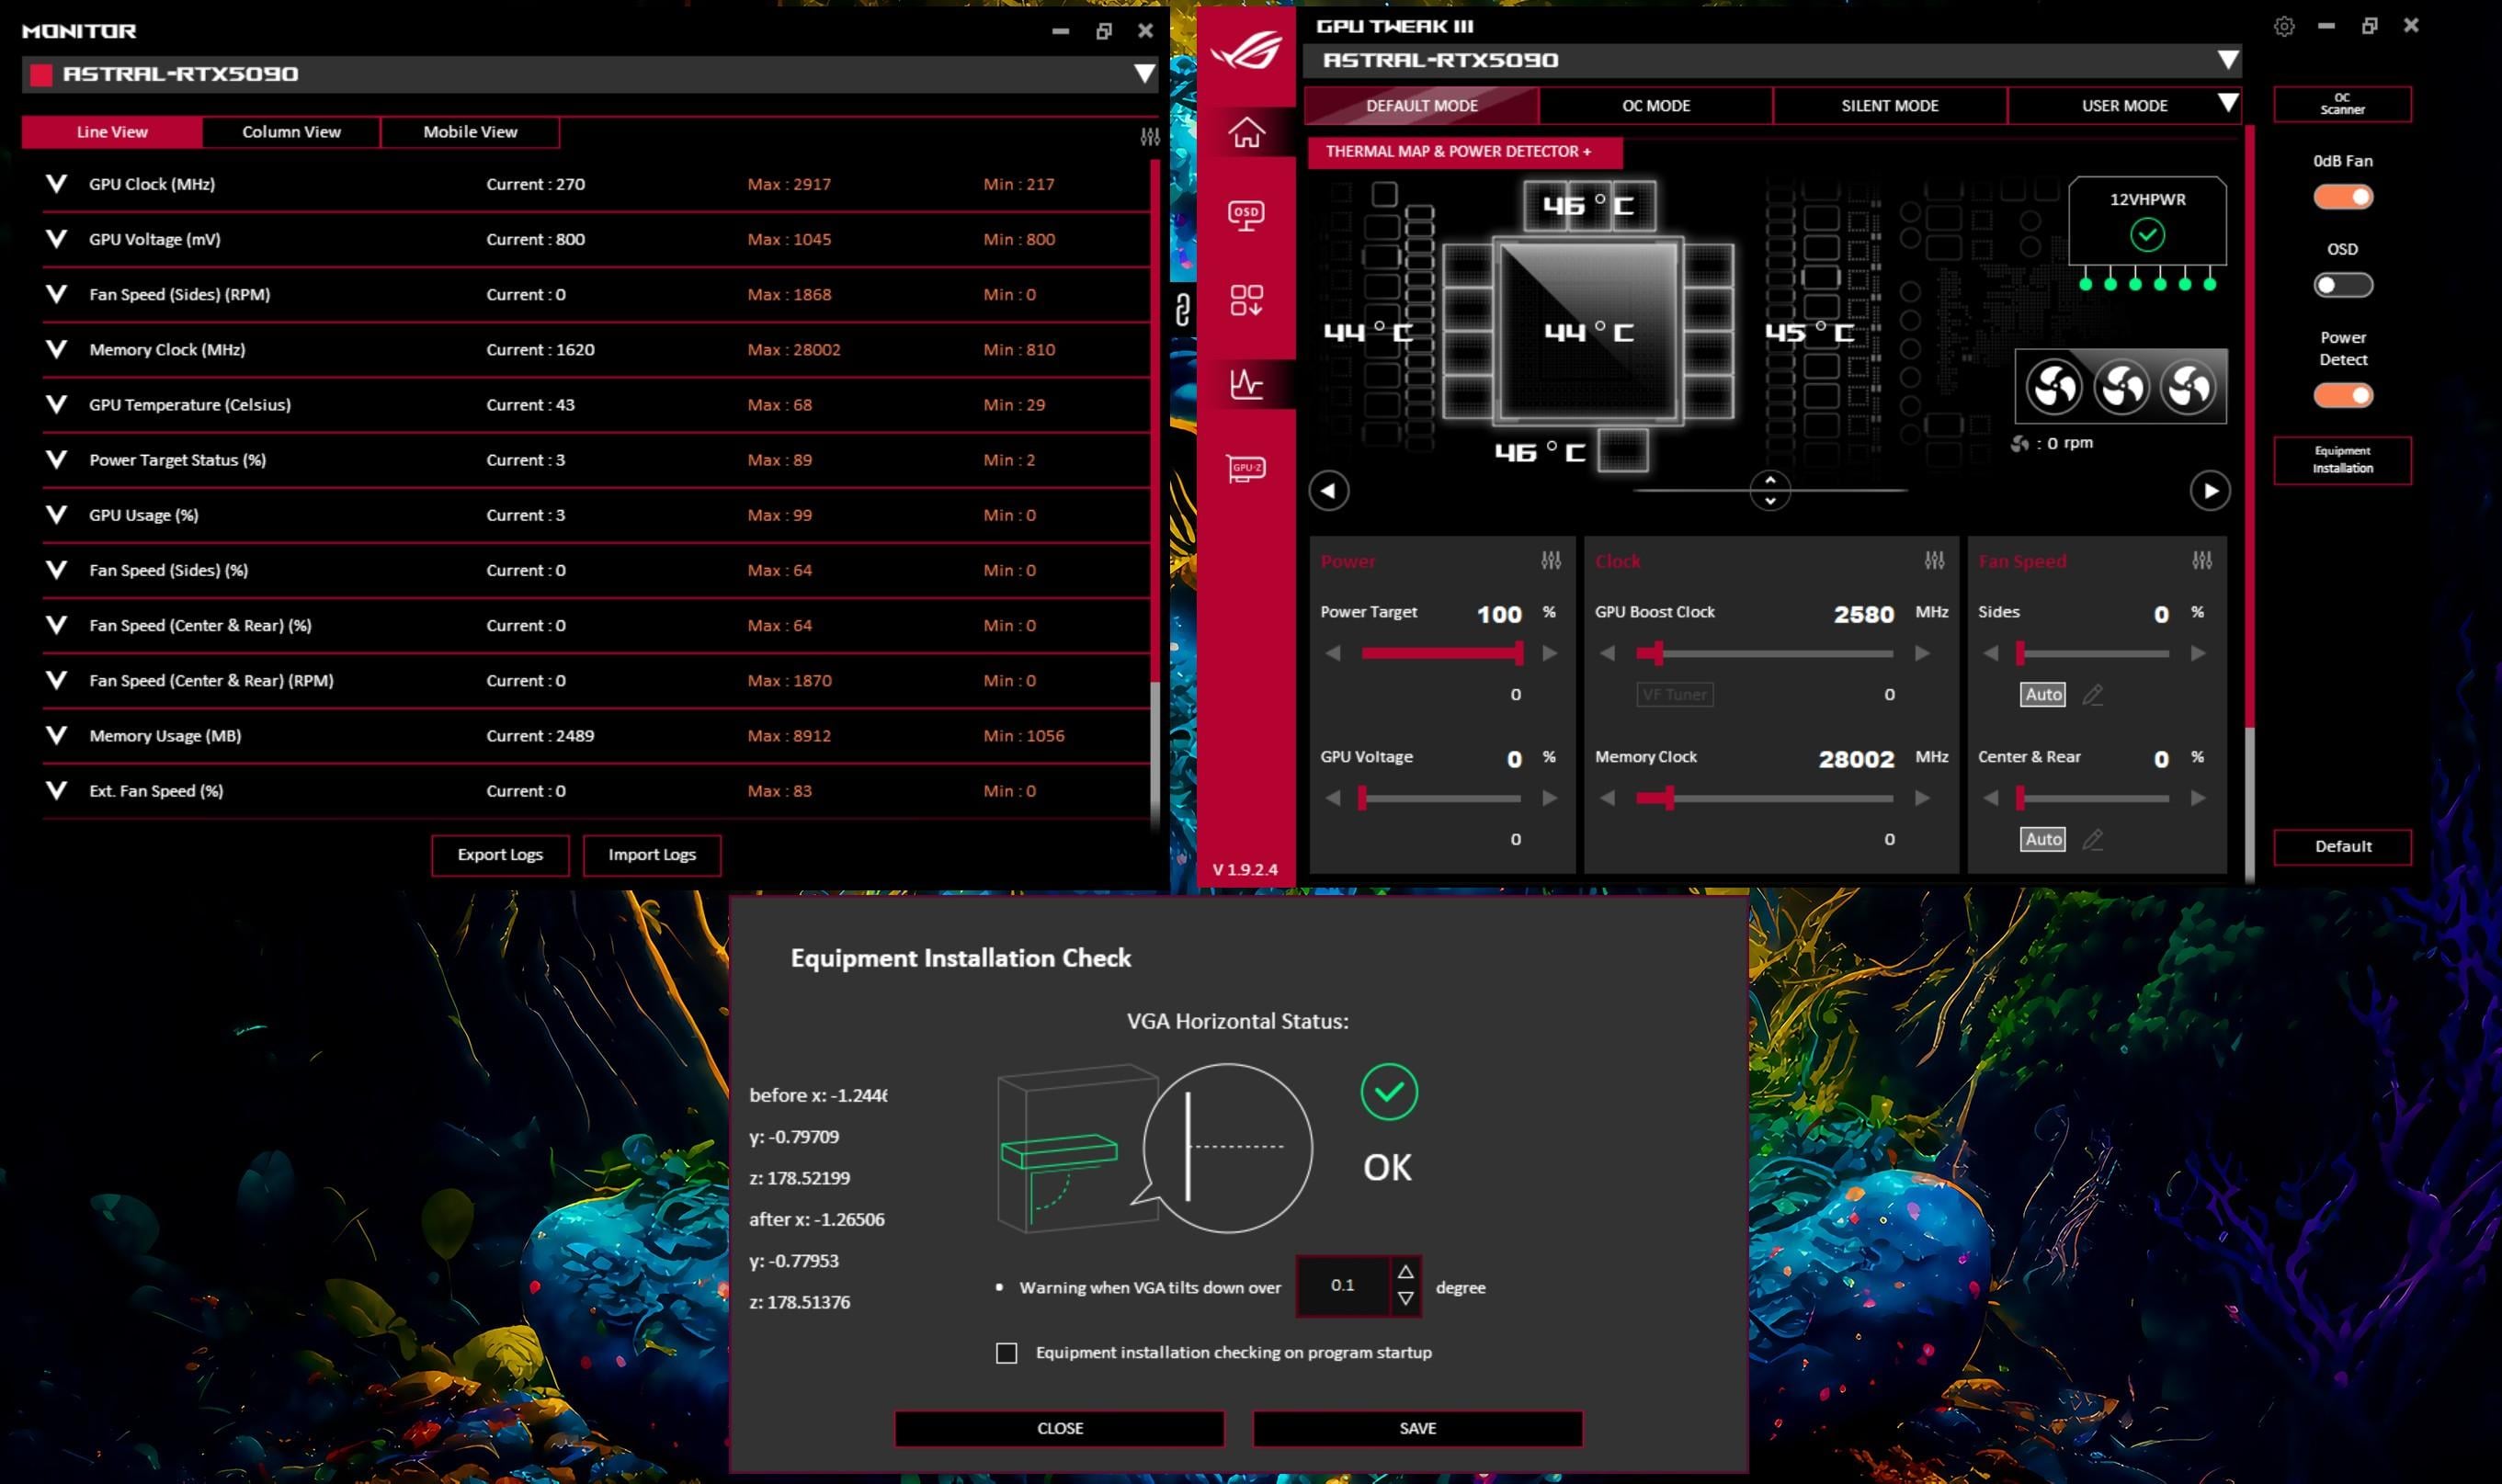2502x1484 pixels.
Task: Enable the OSD toggle switch
Action: pyautogui.click(x=2342, y=286)
